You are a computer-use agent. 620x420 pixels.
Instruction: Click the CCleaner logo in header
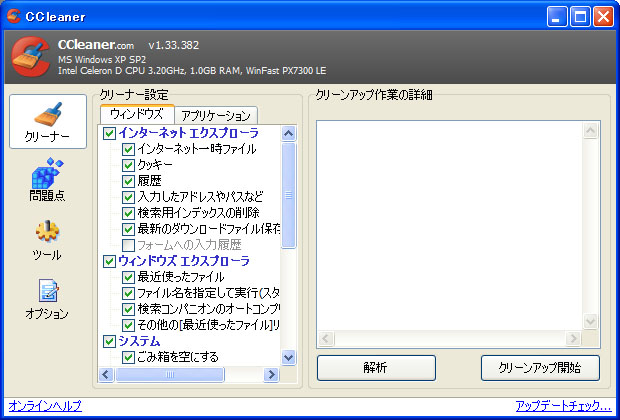(x=30, y=56)
